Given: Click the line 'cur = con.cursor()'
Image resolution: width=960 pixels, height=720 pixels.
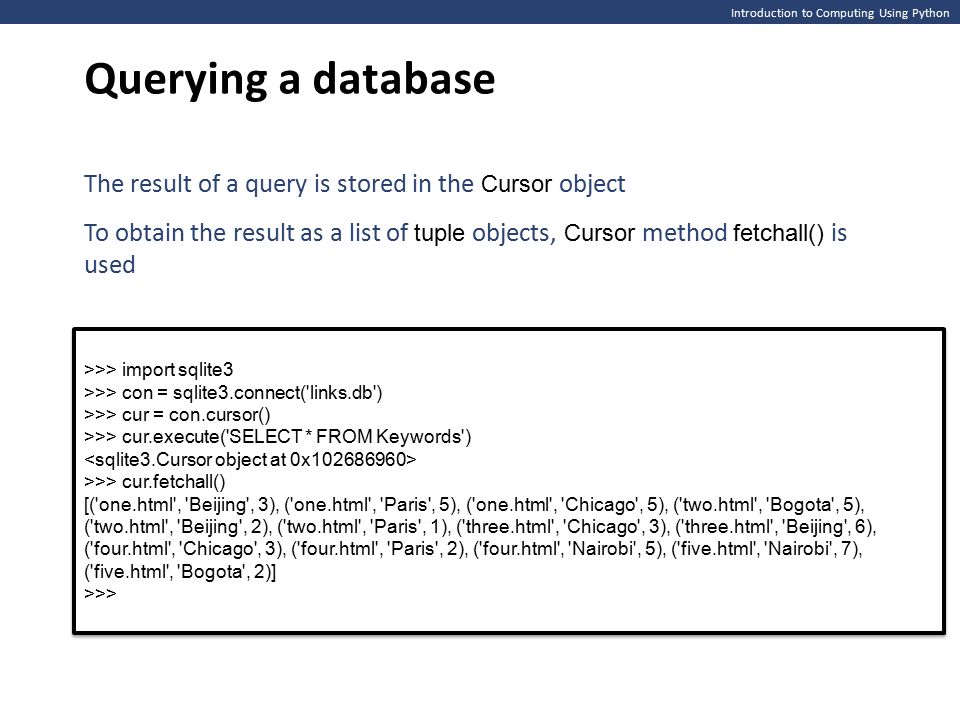Looking at the screenshot, I should click(178, 414).
